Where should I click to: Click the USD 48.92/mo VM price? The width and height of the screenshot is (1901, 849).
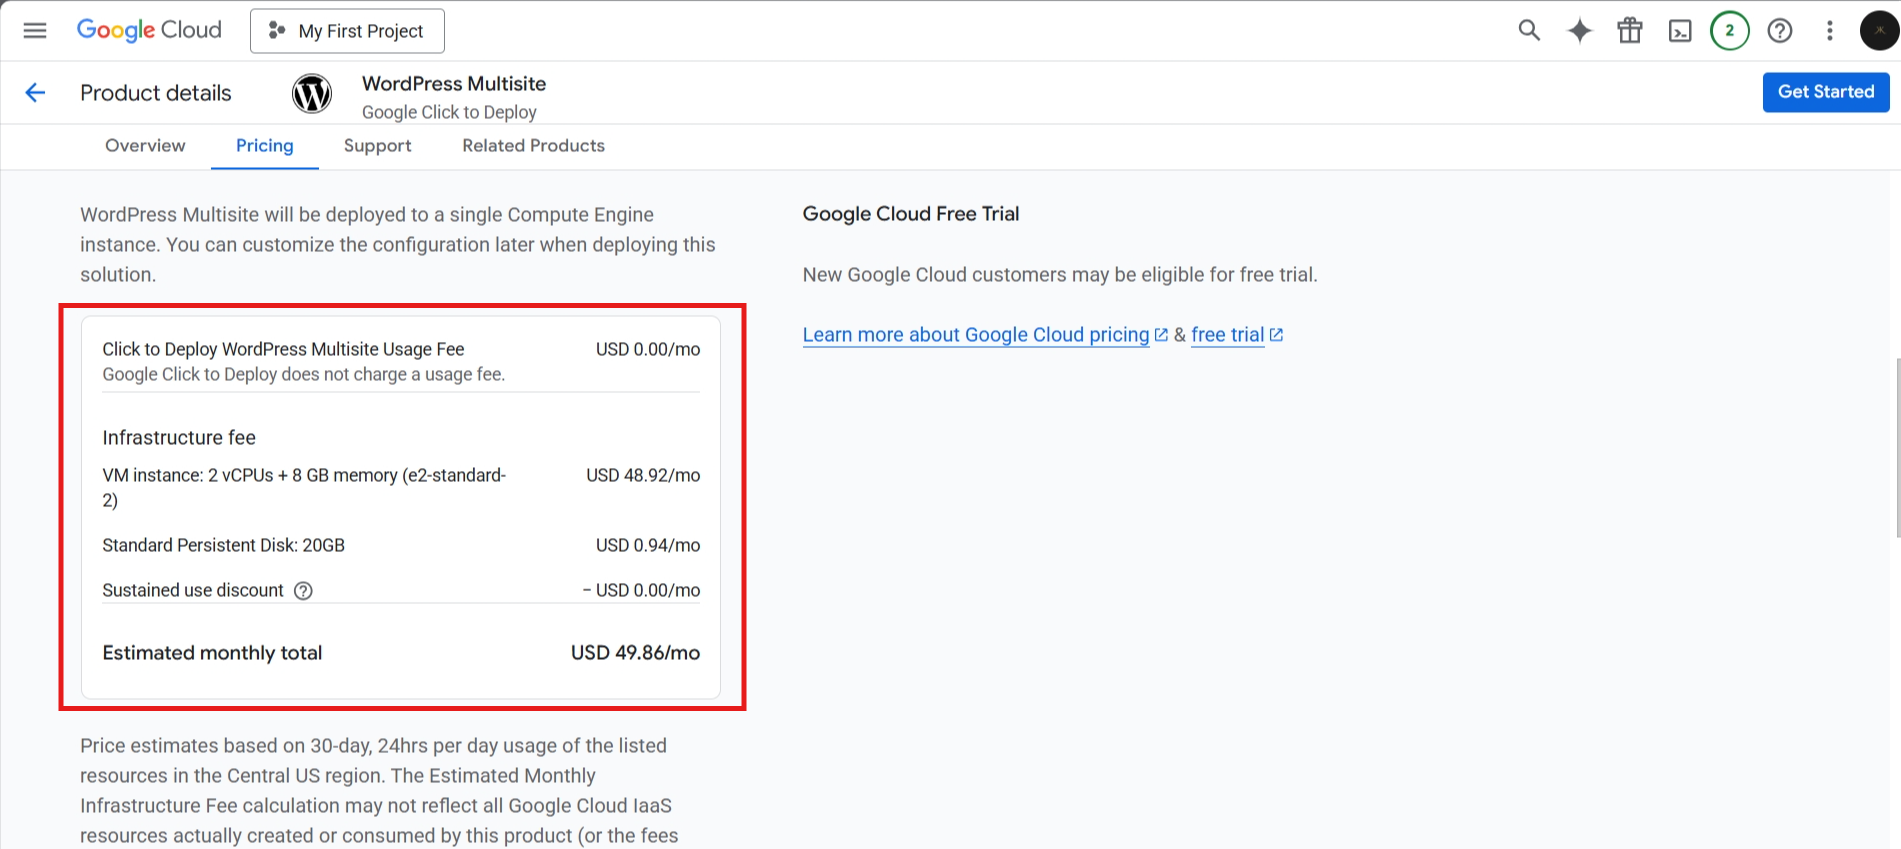pos(643,475)
